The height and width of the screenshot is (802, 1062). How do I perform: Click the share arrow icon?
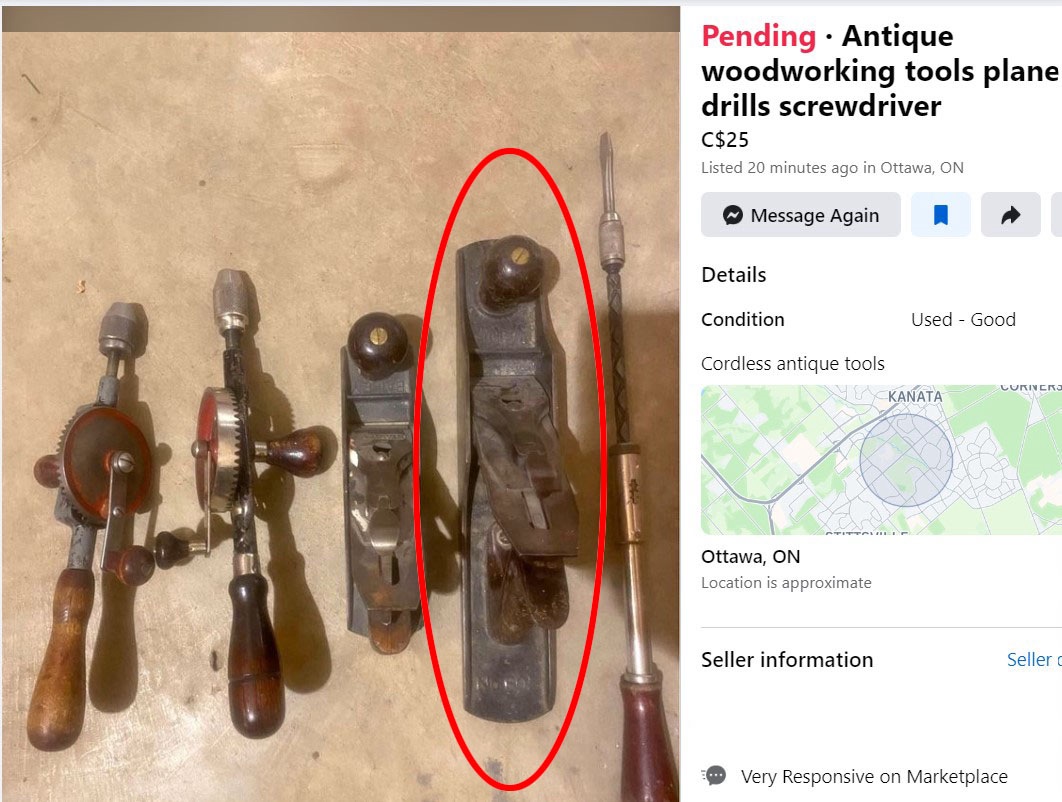[1011, 215]
